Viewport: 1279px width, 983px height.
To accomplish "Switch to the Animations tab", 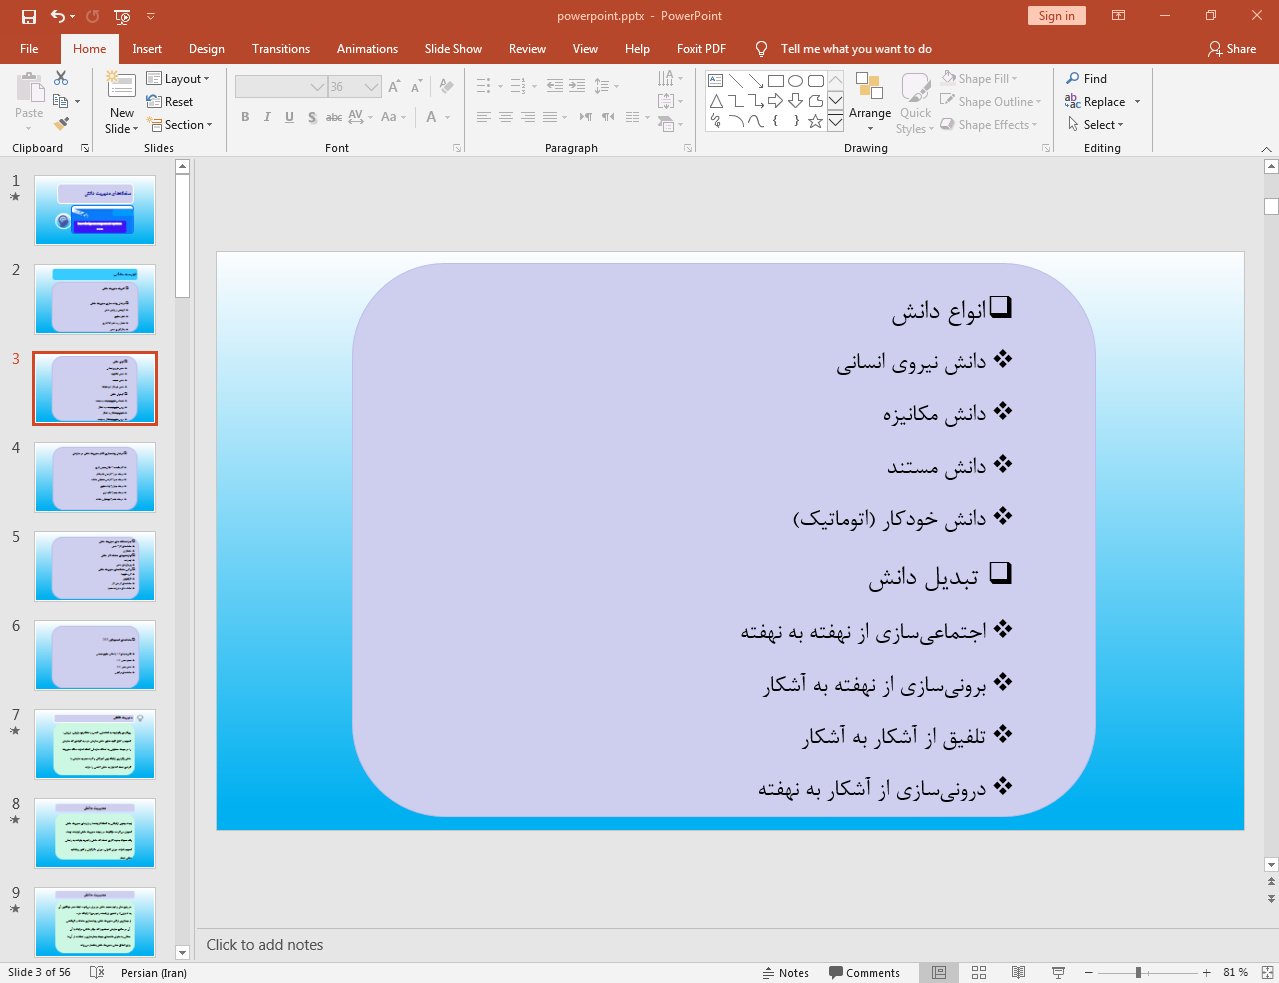I will 367,49.
